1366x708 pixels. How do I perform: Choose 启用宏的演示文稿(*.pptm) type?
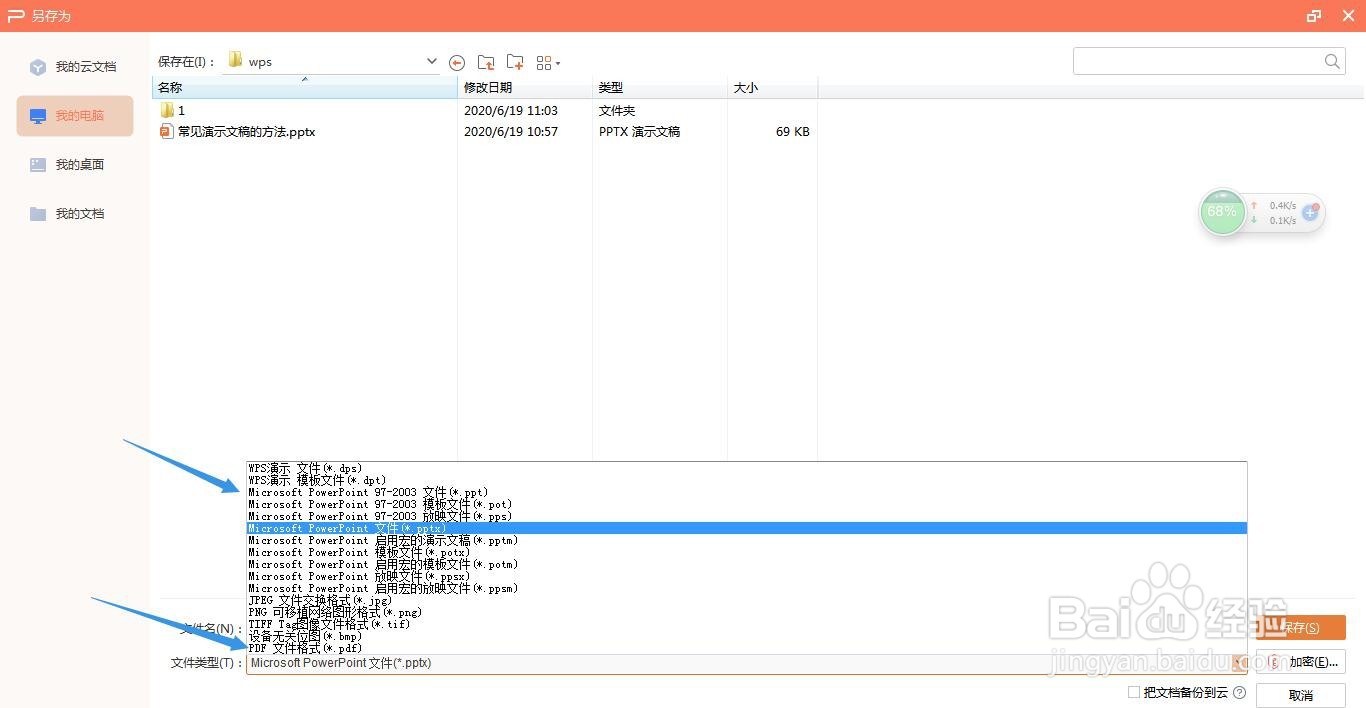click(x=747, y=540)
